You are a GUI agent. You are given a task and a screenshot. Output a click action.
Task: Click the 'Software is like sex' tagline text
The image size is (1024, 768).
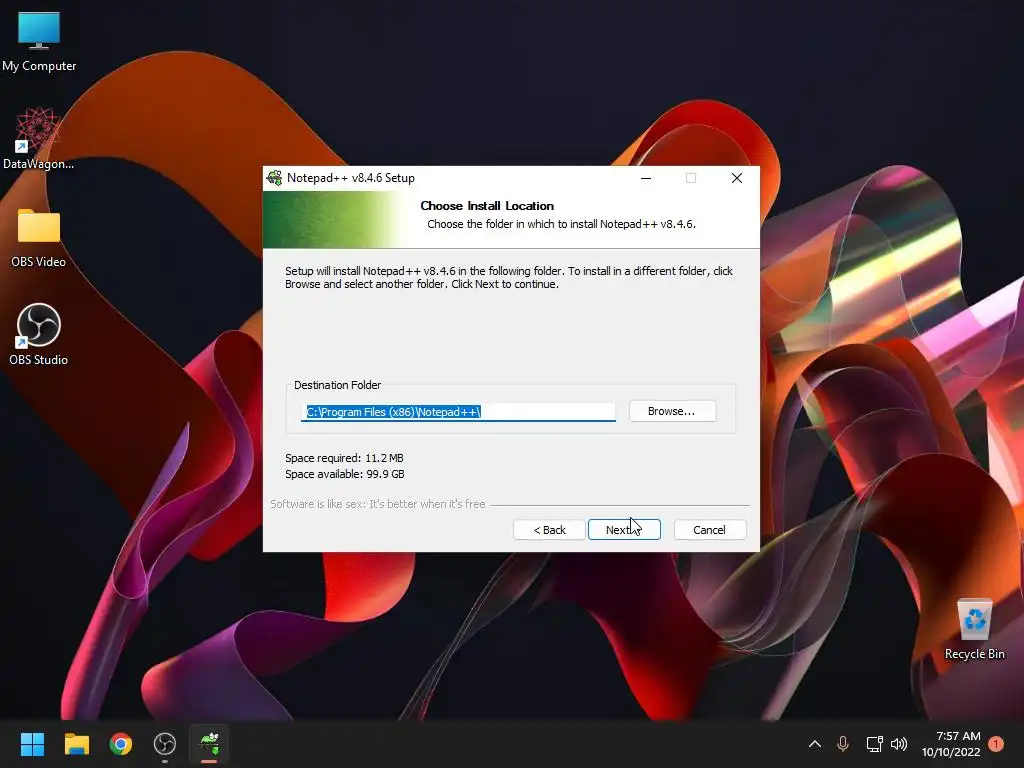point(377,504)
